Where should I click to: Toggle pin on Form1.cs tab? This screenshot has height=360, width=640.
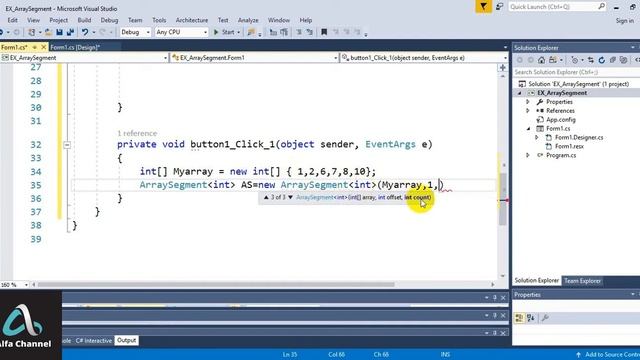[35, 47]
